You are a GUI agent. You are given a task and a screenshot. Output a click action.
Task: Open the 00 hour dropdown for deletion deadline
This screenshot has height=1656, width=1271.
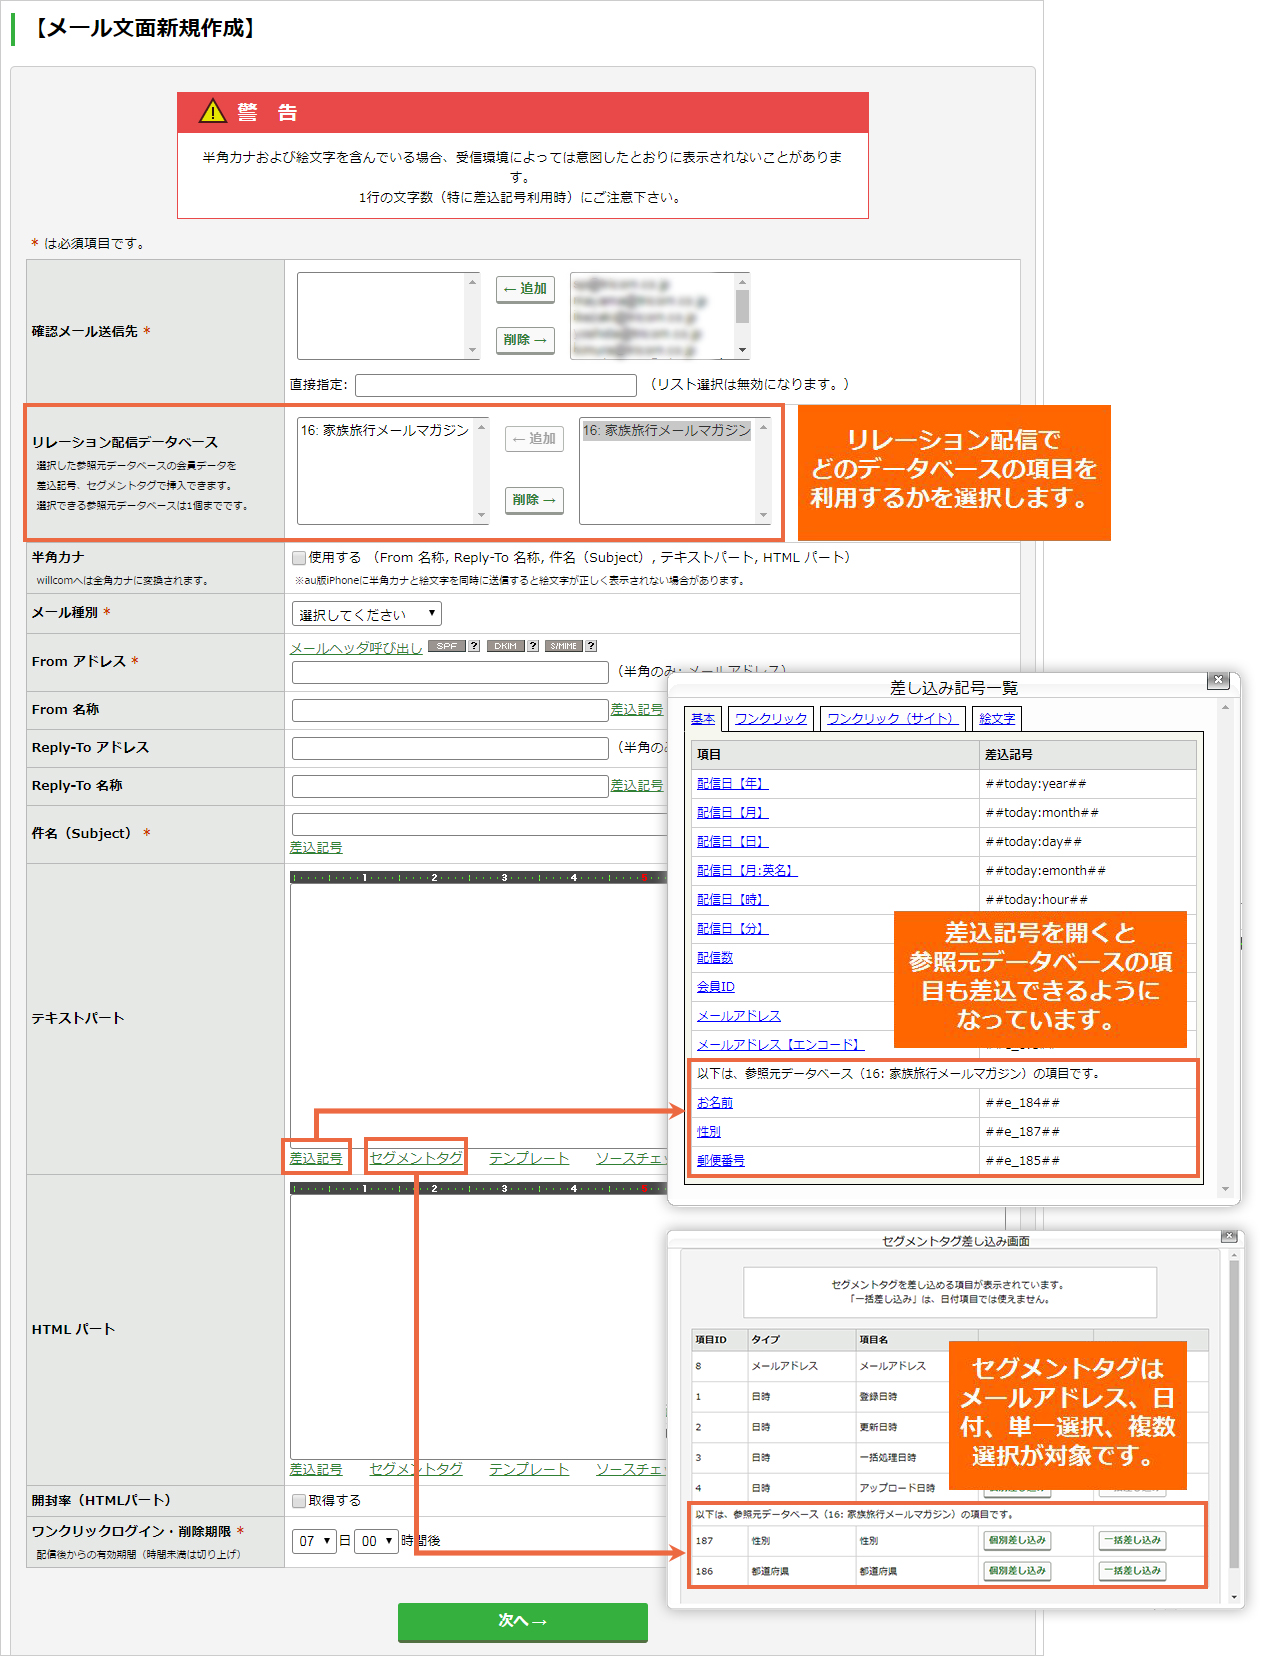pyautogui.click(x=377, y=1541)
